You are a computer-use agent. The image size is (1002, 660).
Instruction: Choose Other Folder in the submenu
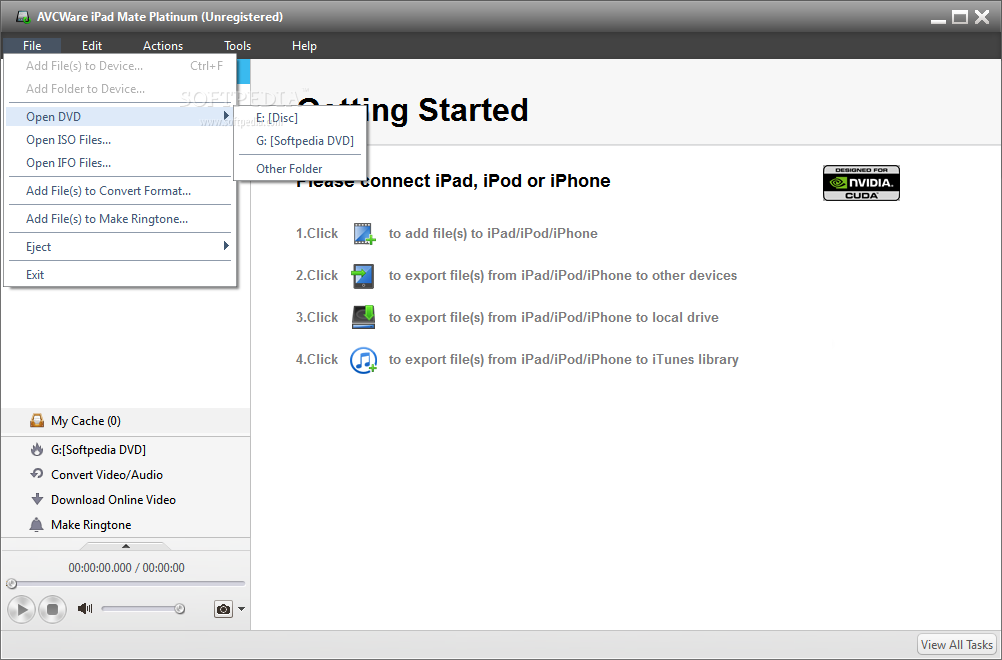289,169
